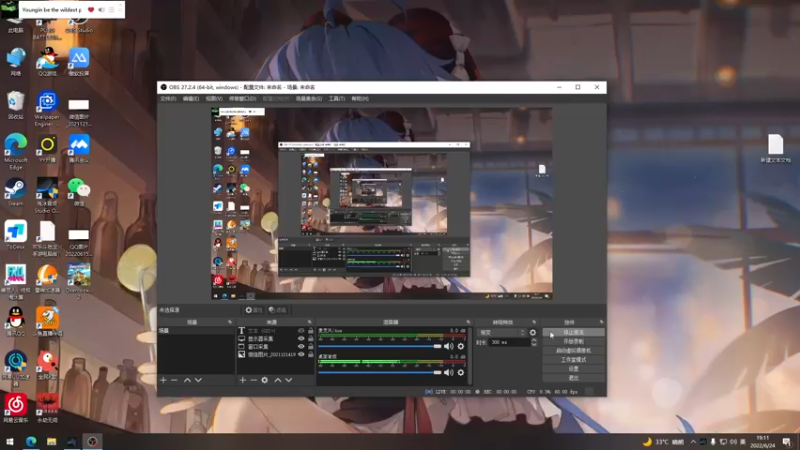Viewport: 800px width, 450px height.
Task: Click the OBS preview canvas
Action: tap(382, 203)
